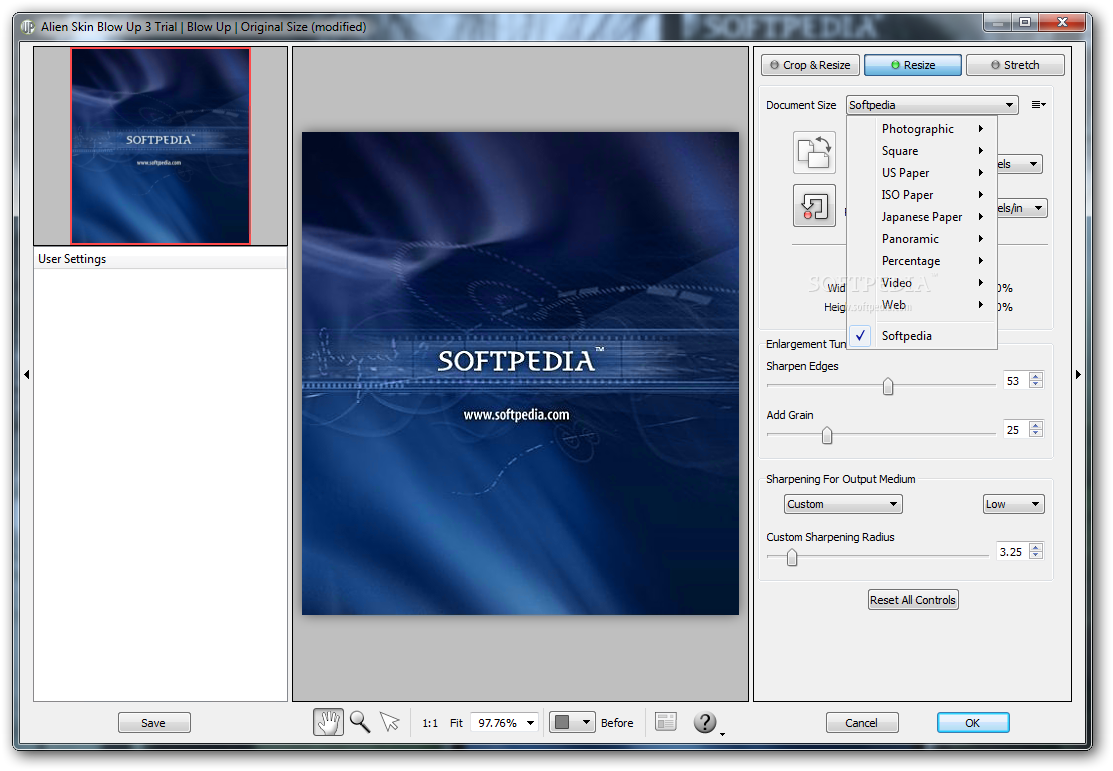Select Crop & Resize mode
This screenshot has height=771, width=1113.
810,65
